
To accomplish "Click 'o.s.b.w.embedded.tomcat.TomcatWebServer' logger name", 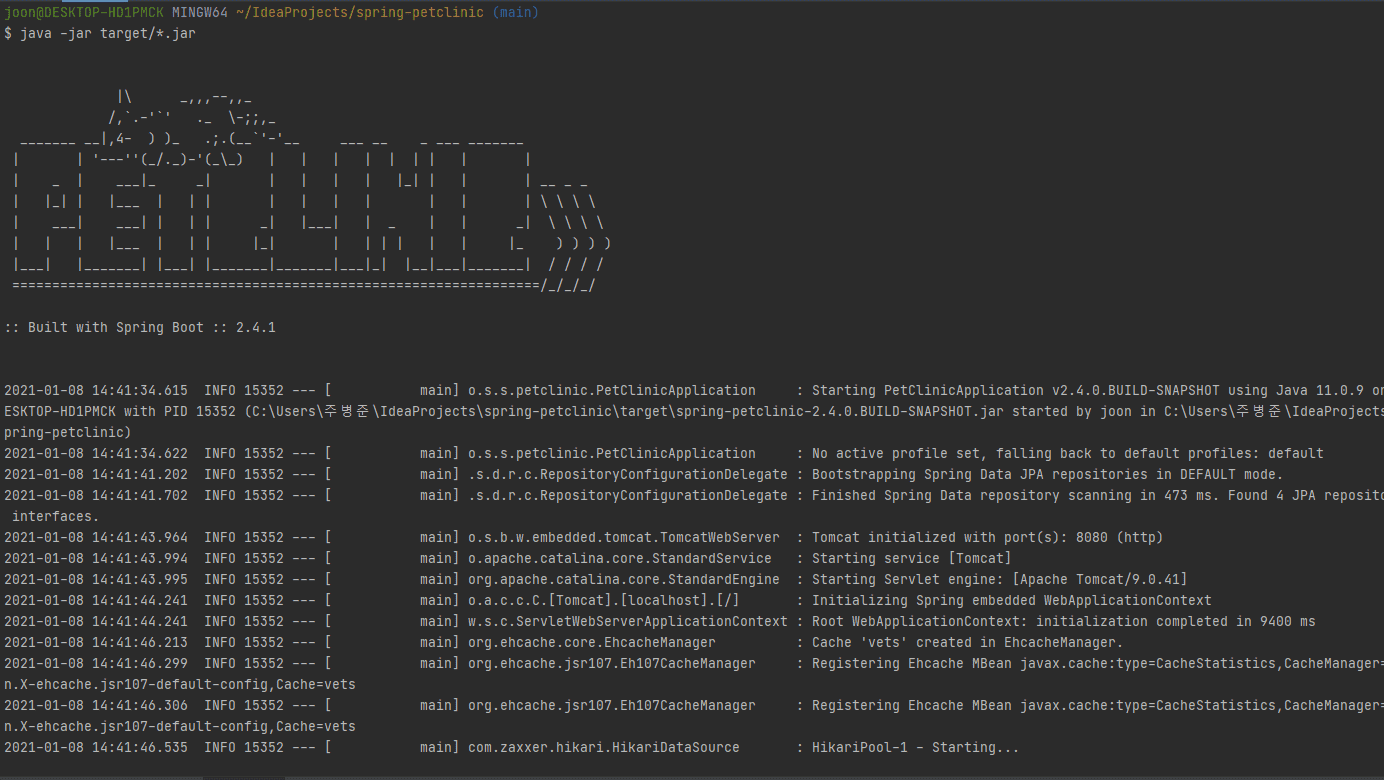I will (624, 538).
